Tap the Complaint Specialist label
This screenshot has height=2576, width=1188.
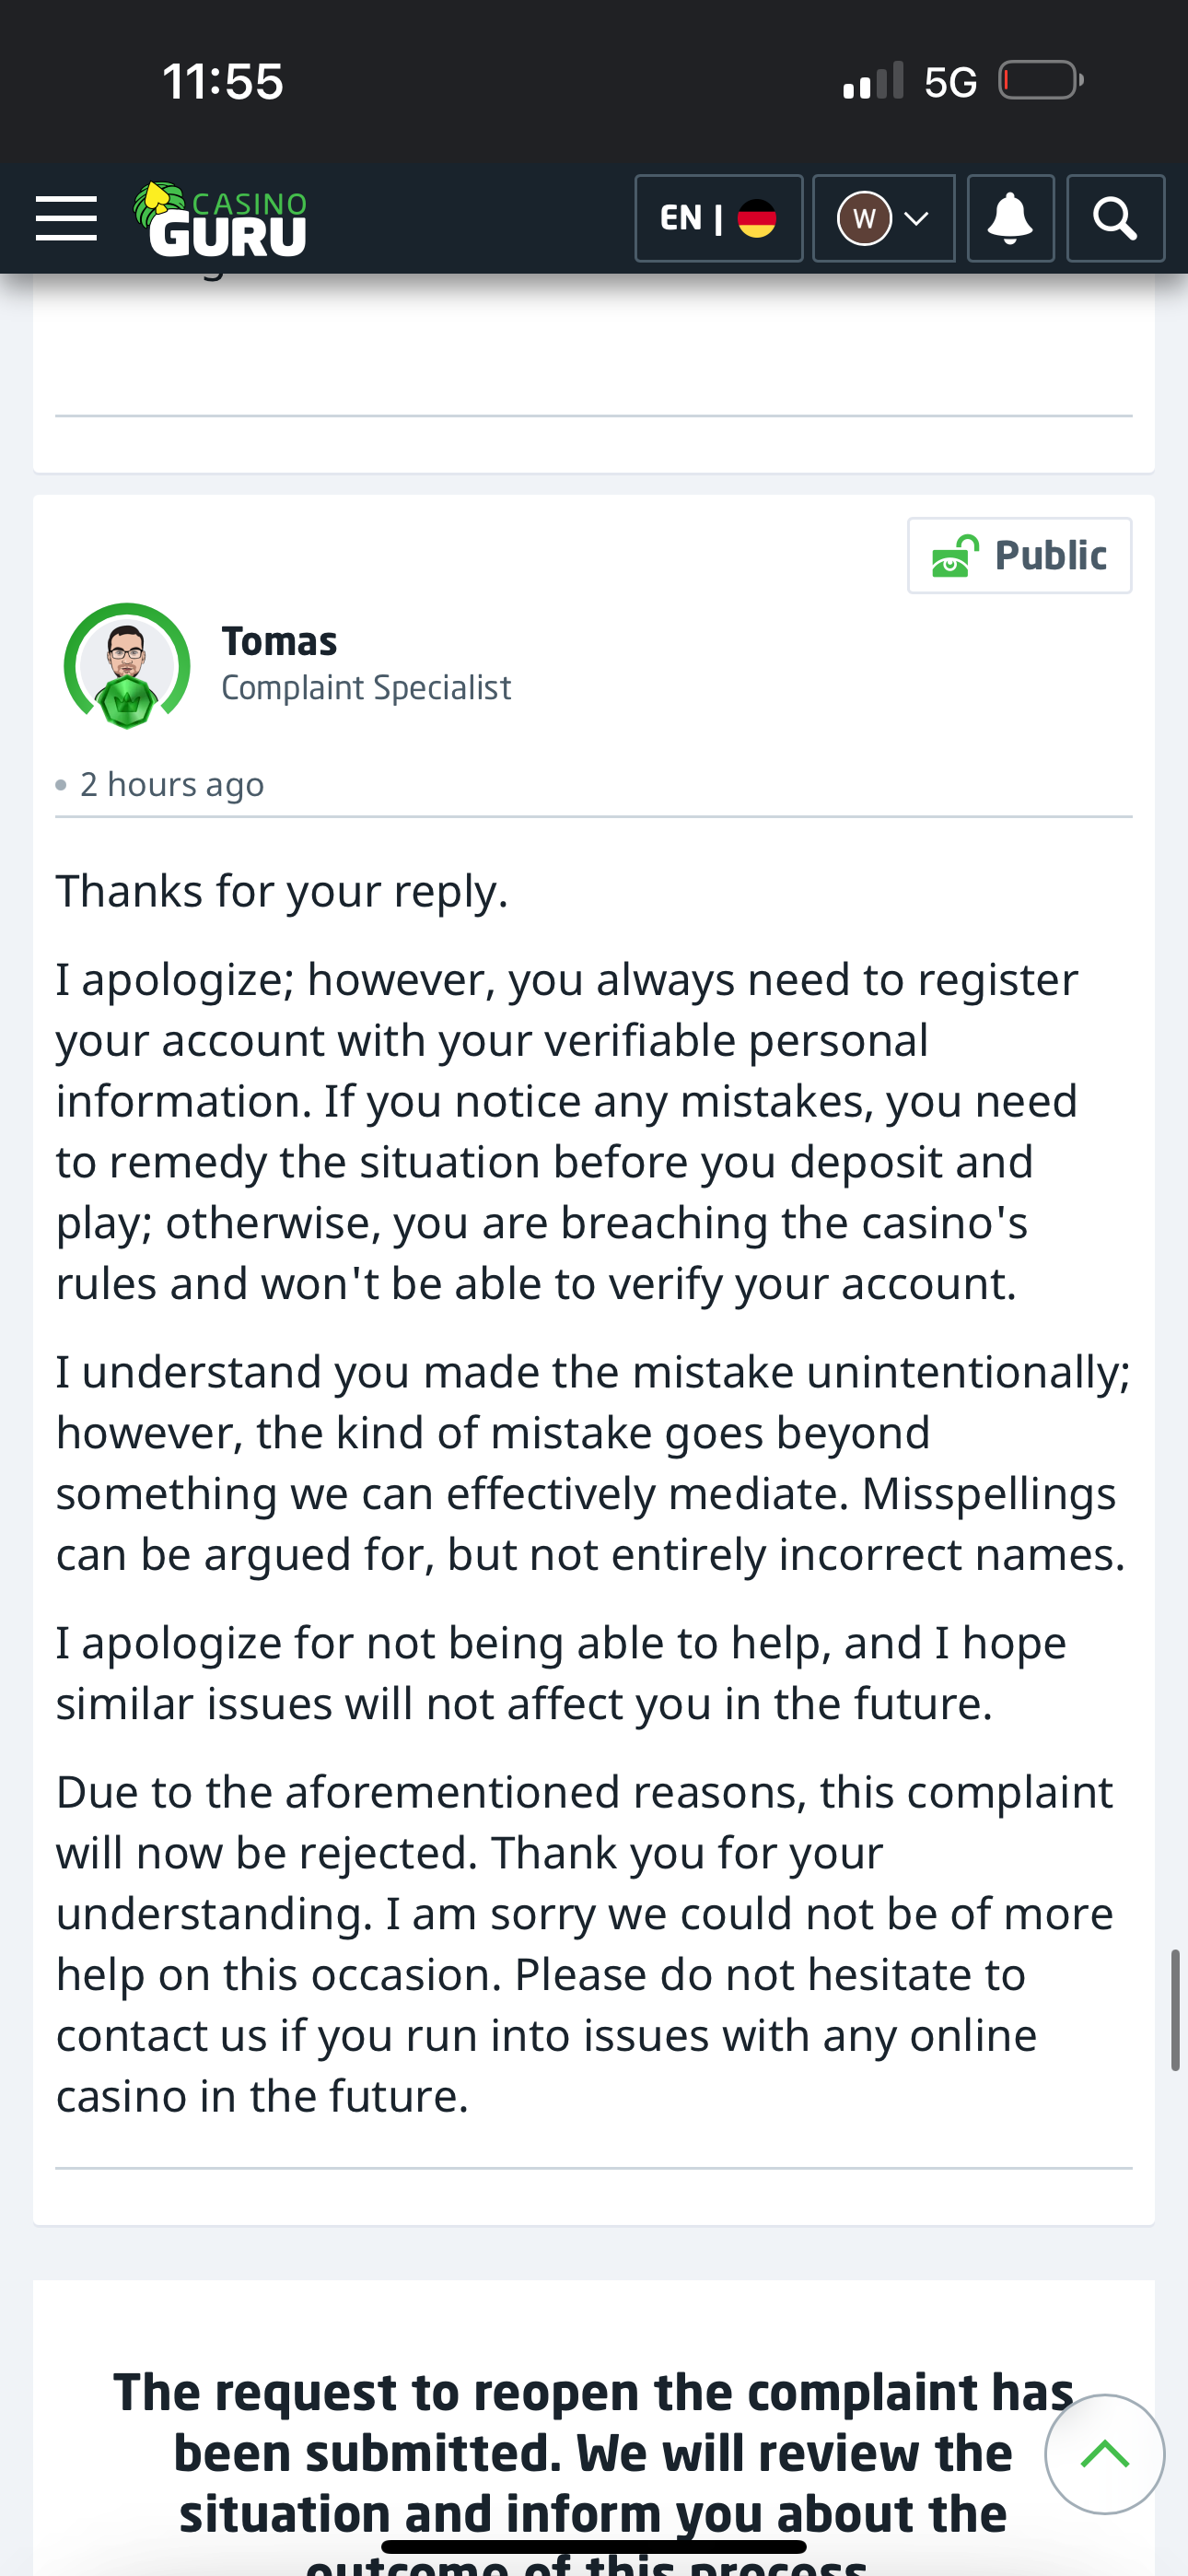[366, 688]
